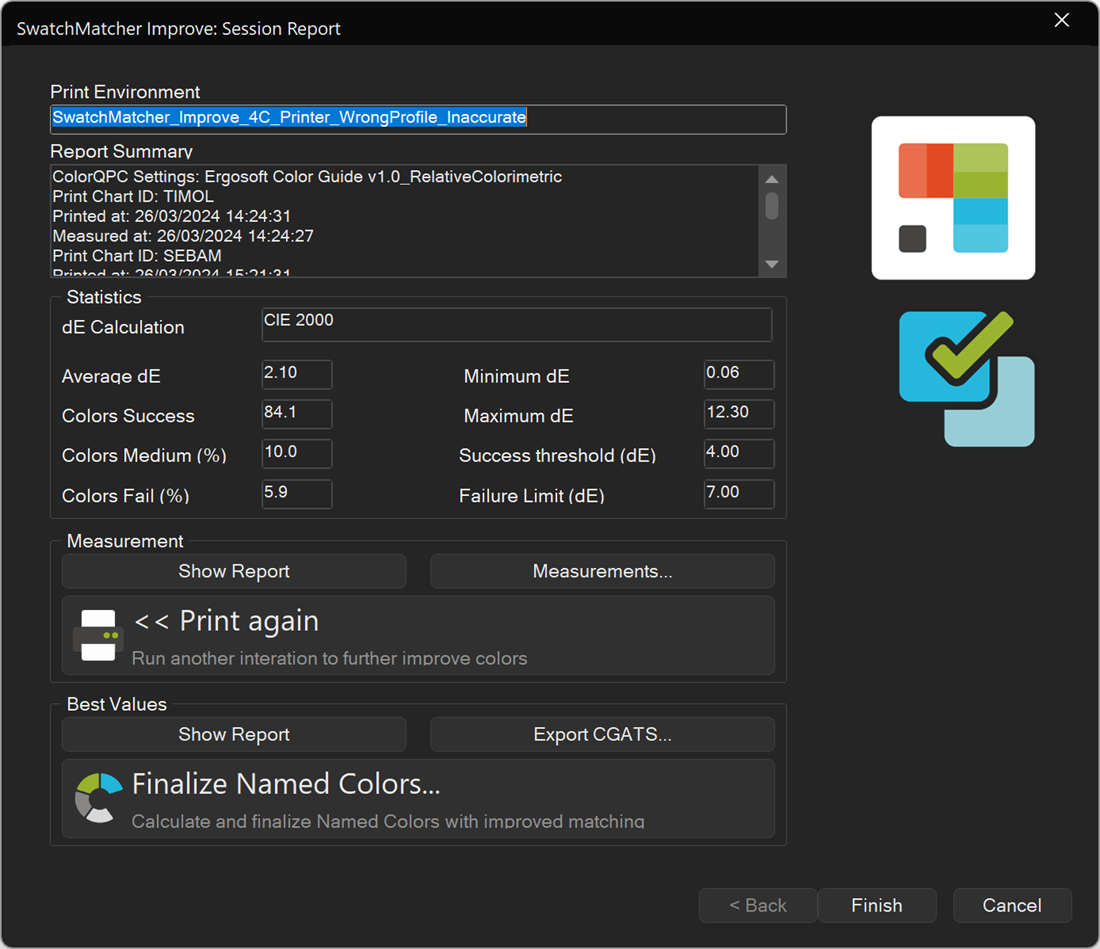Click the Report Summary scroll up arrow
The width and height of the screenshot is (1100, 949).
772,179
